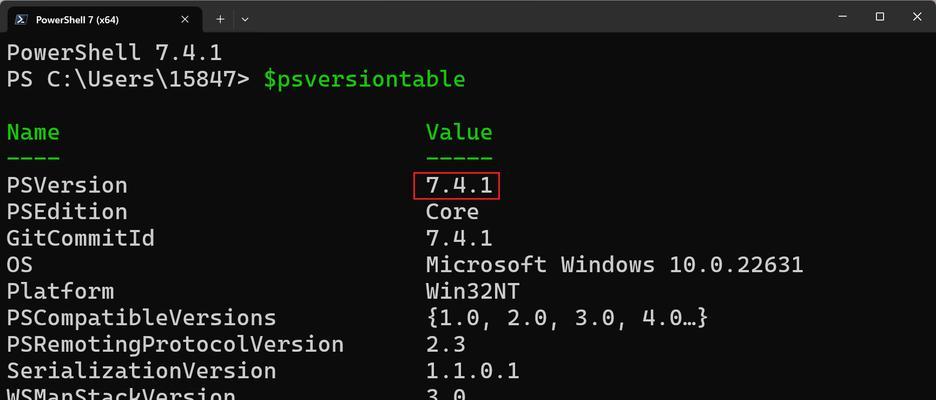936x400 pixels.
Task: Click the SerializationVersion value 1.1.0.1
Action: [x=473, y=371]
